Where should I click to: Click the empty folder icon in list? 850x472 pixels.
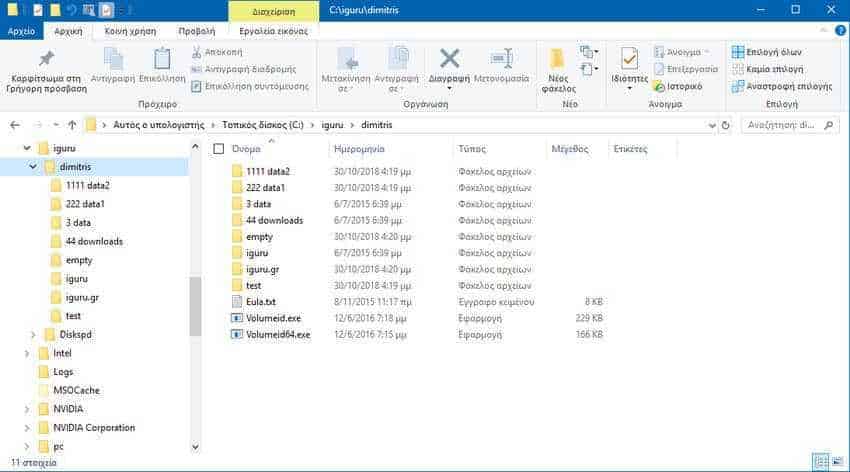pos(237,237)
